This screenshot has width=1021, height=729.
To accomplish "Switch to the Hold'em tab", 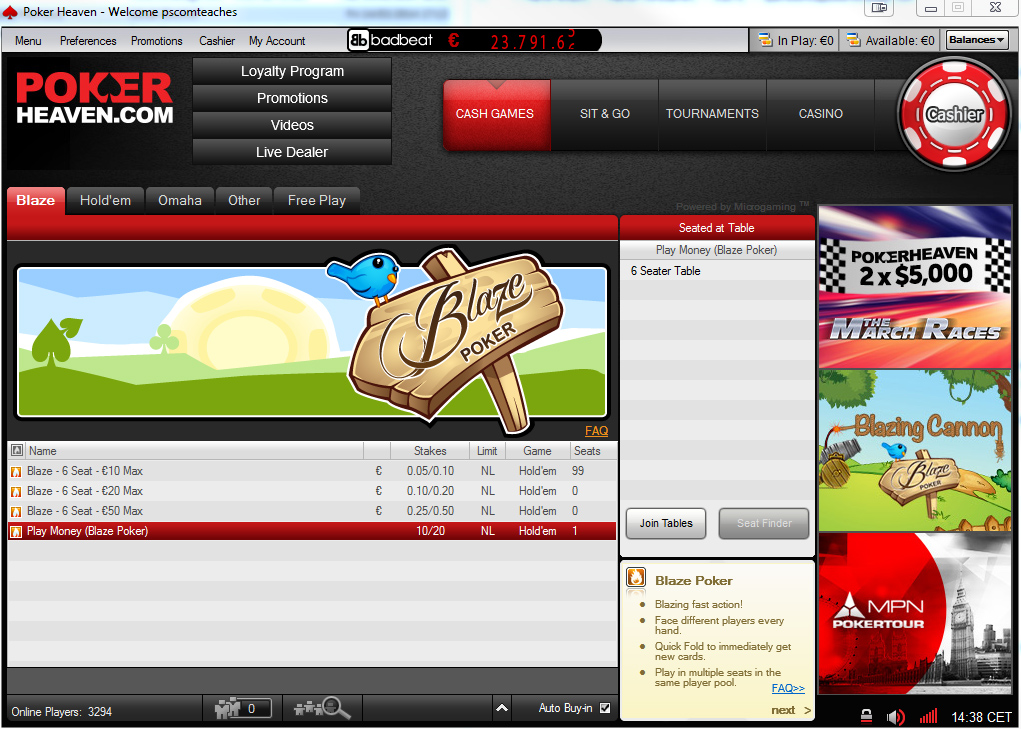I will click(x=105, y=200).
